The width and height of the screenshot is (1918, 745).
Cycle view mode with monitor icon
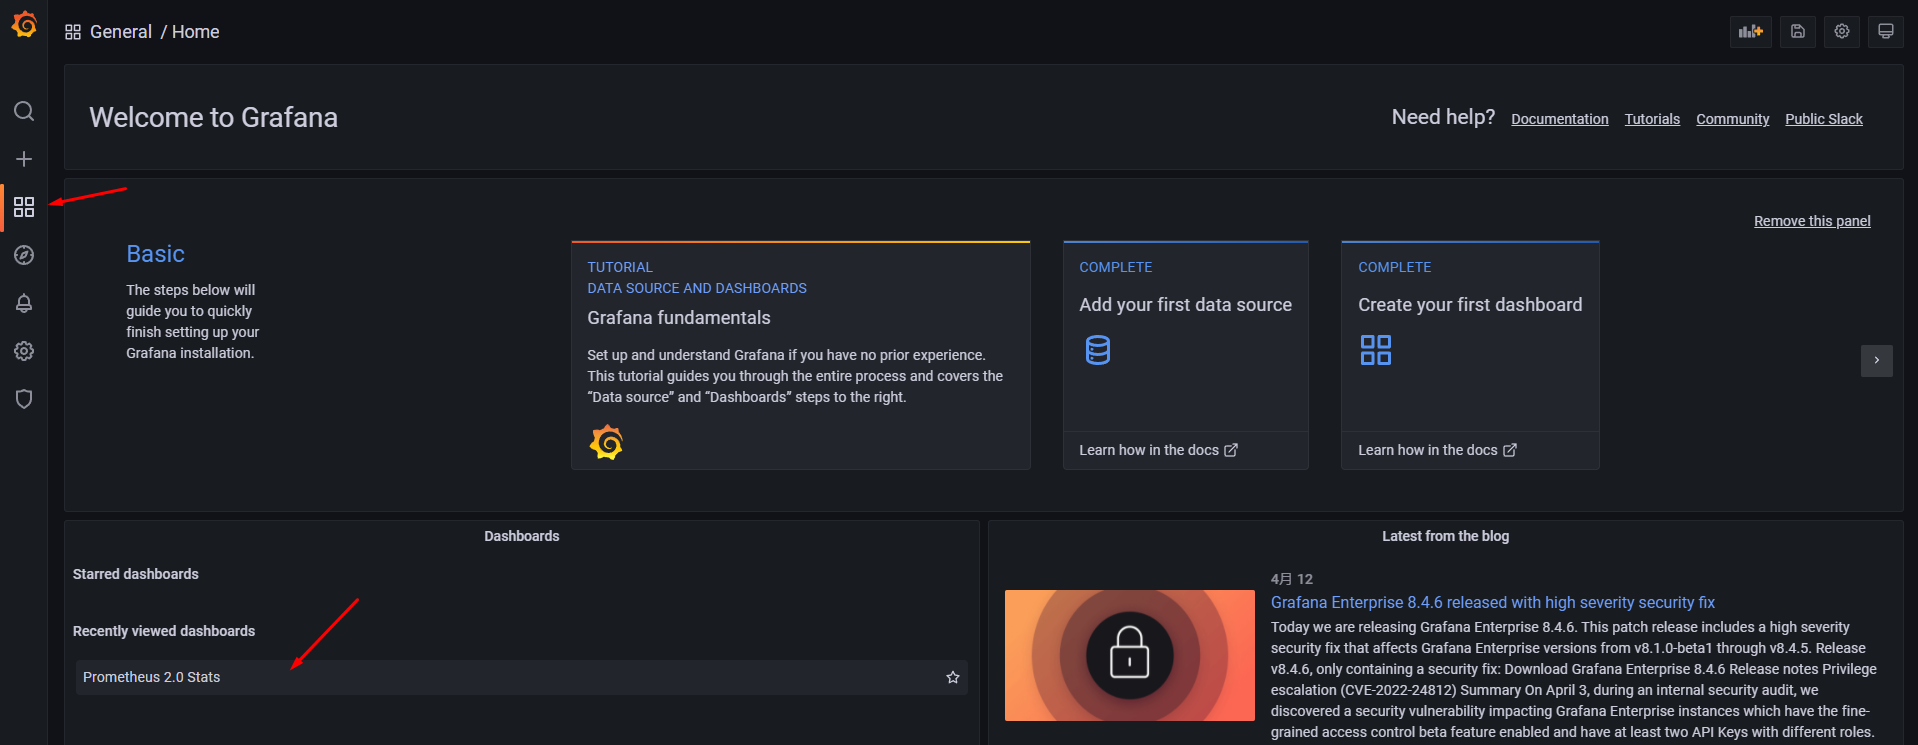click(1886, 31)
